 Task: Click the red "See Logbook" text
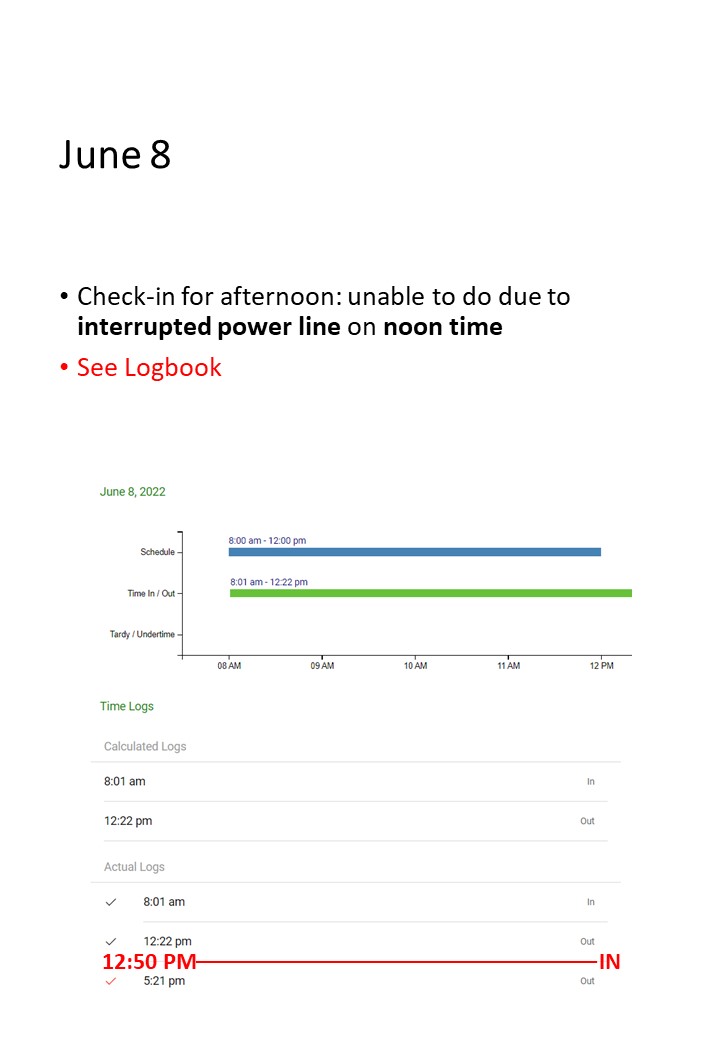[x=149, y=367]
